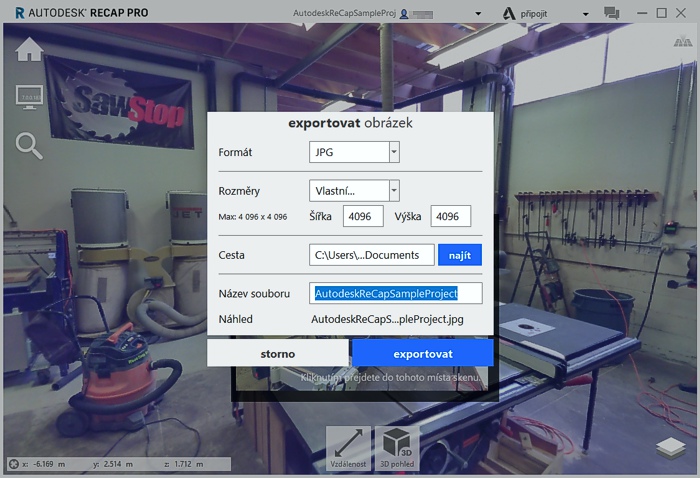
Task: Expand the Formát JPG dropdown
Action: (394, 152)
